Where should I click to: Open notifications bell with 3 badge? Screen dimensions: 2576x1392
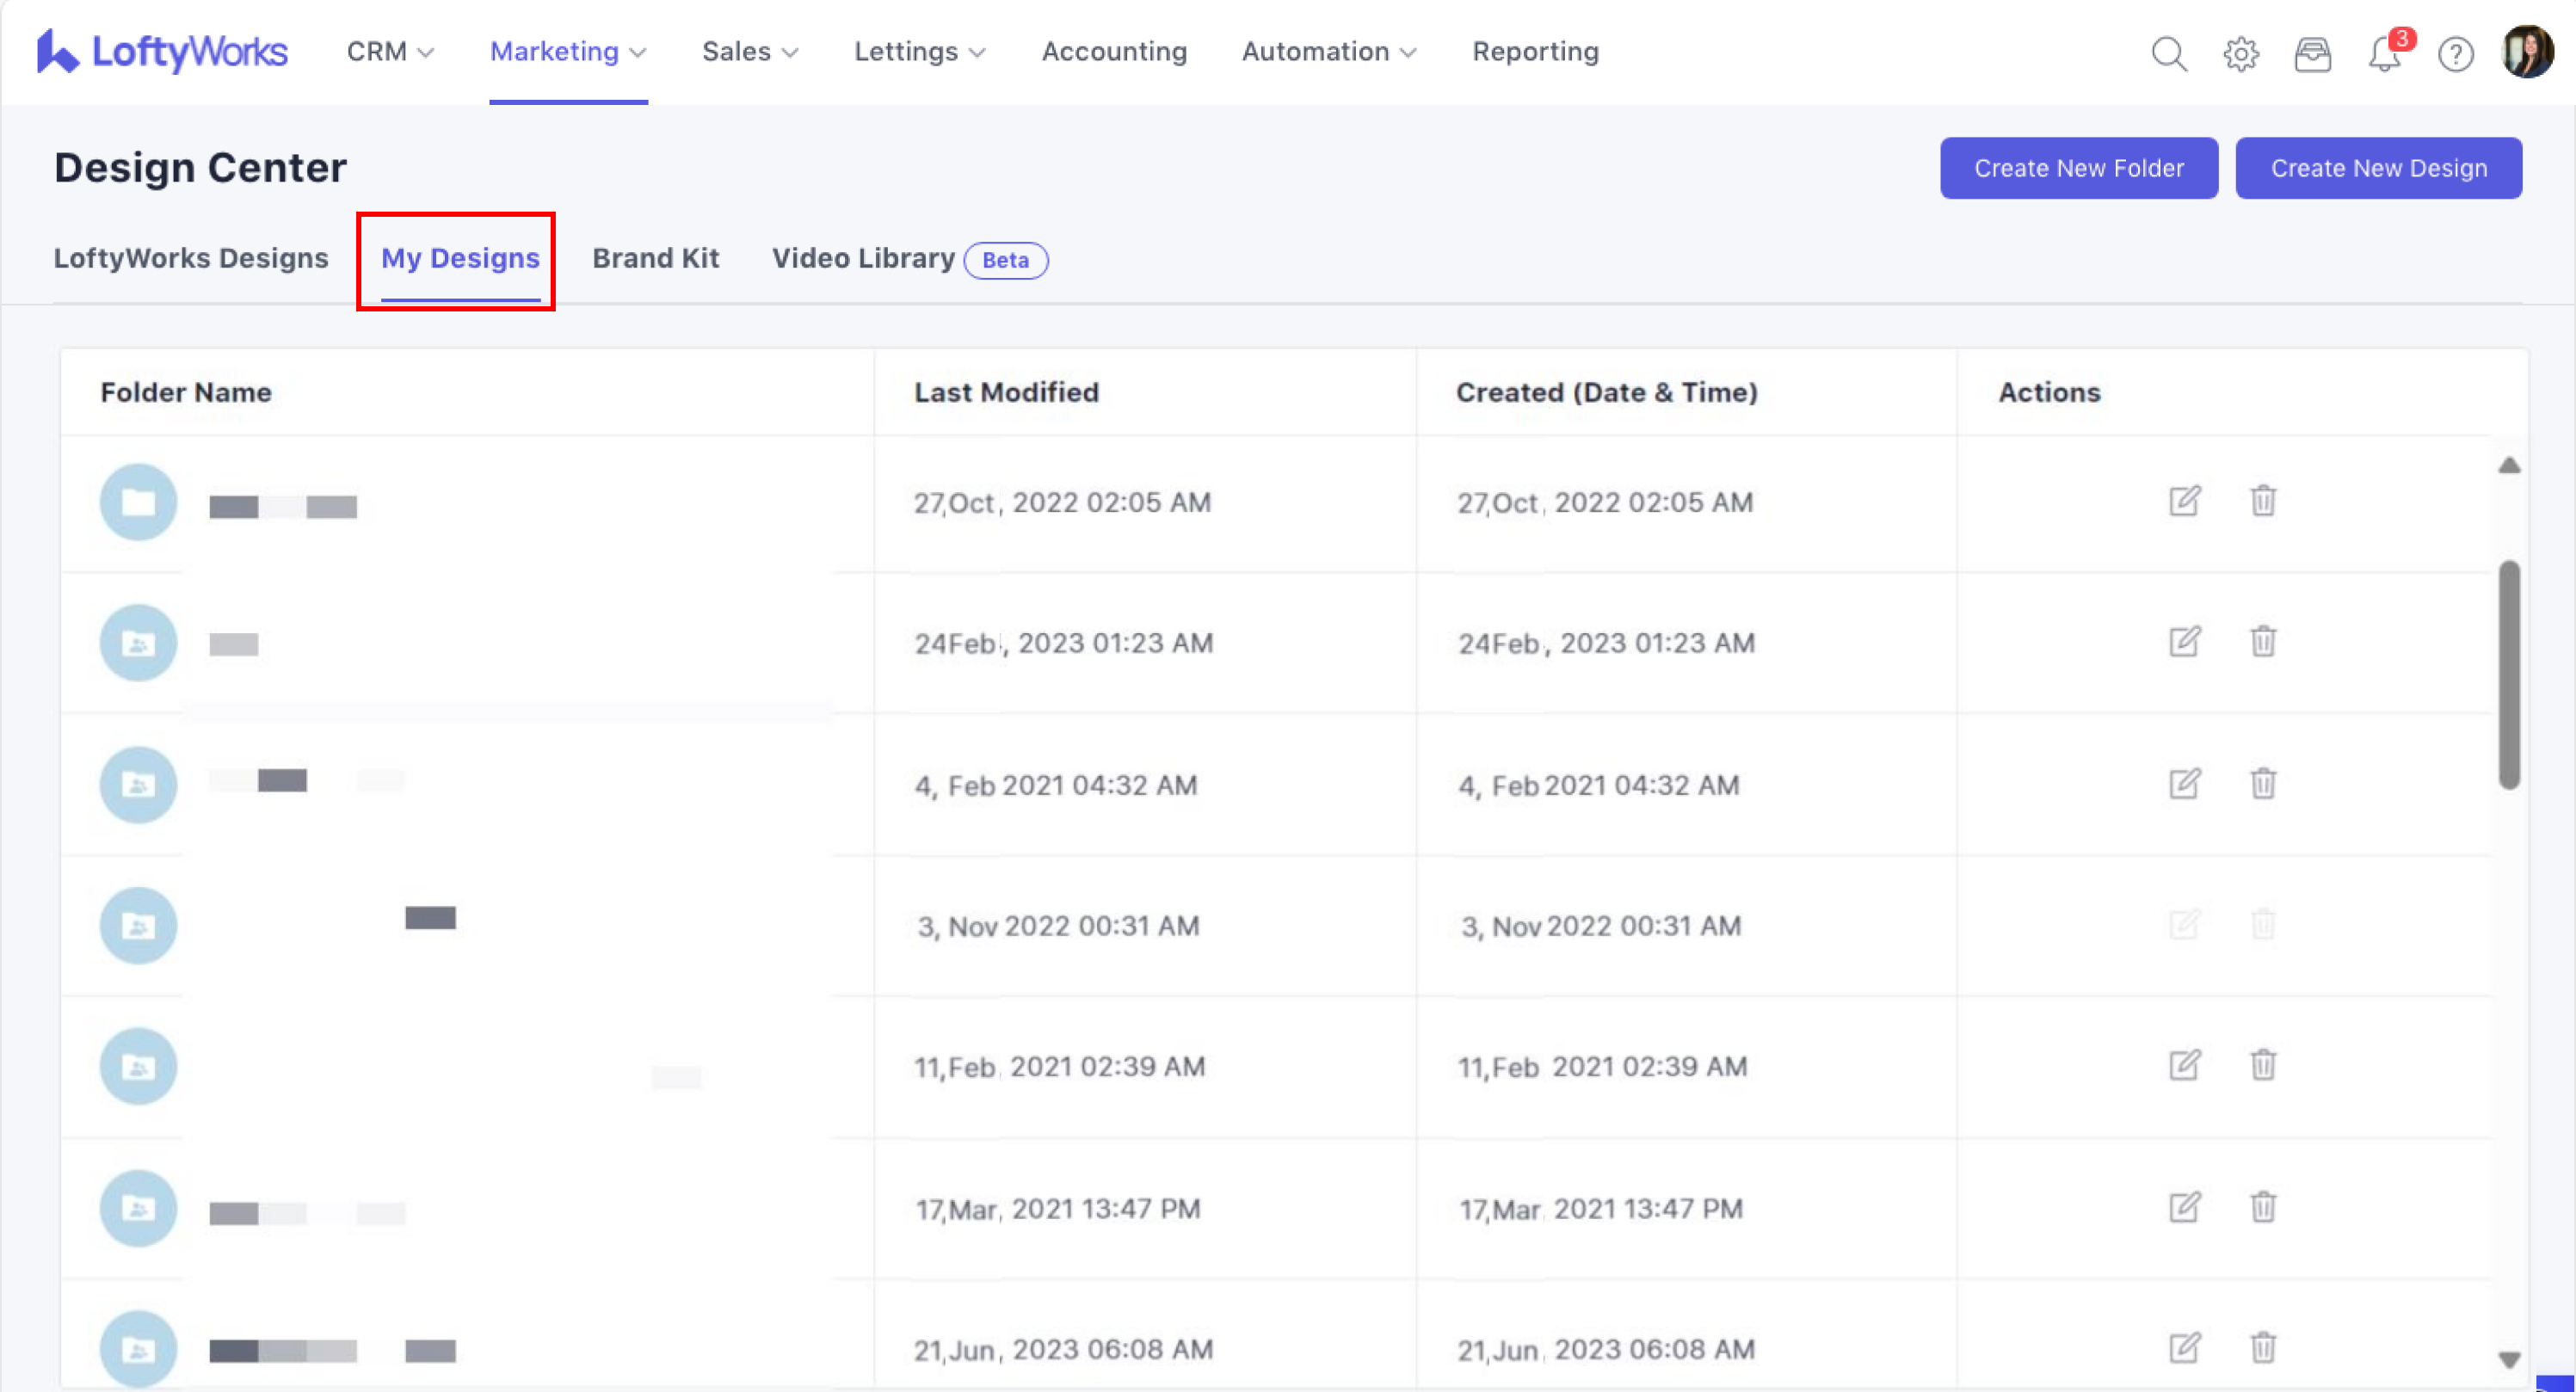(2385, 53)
